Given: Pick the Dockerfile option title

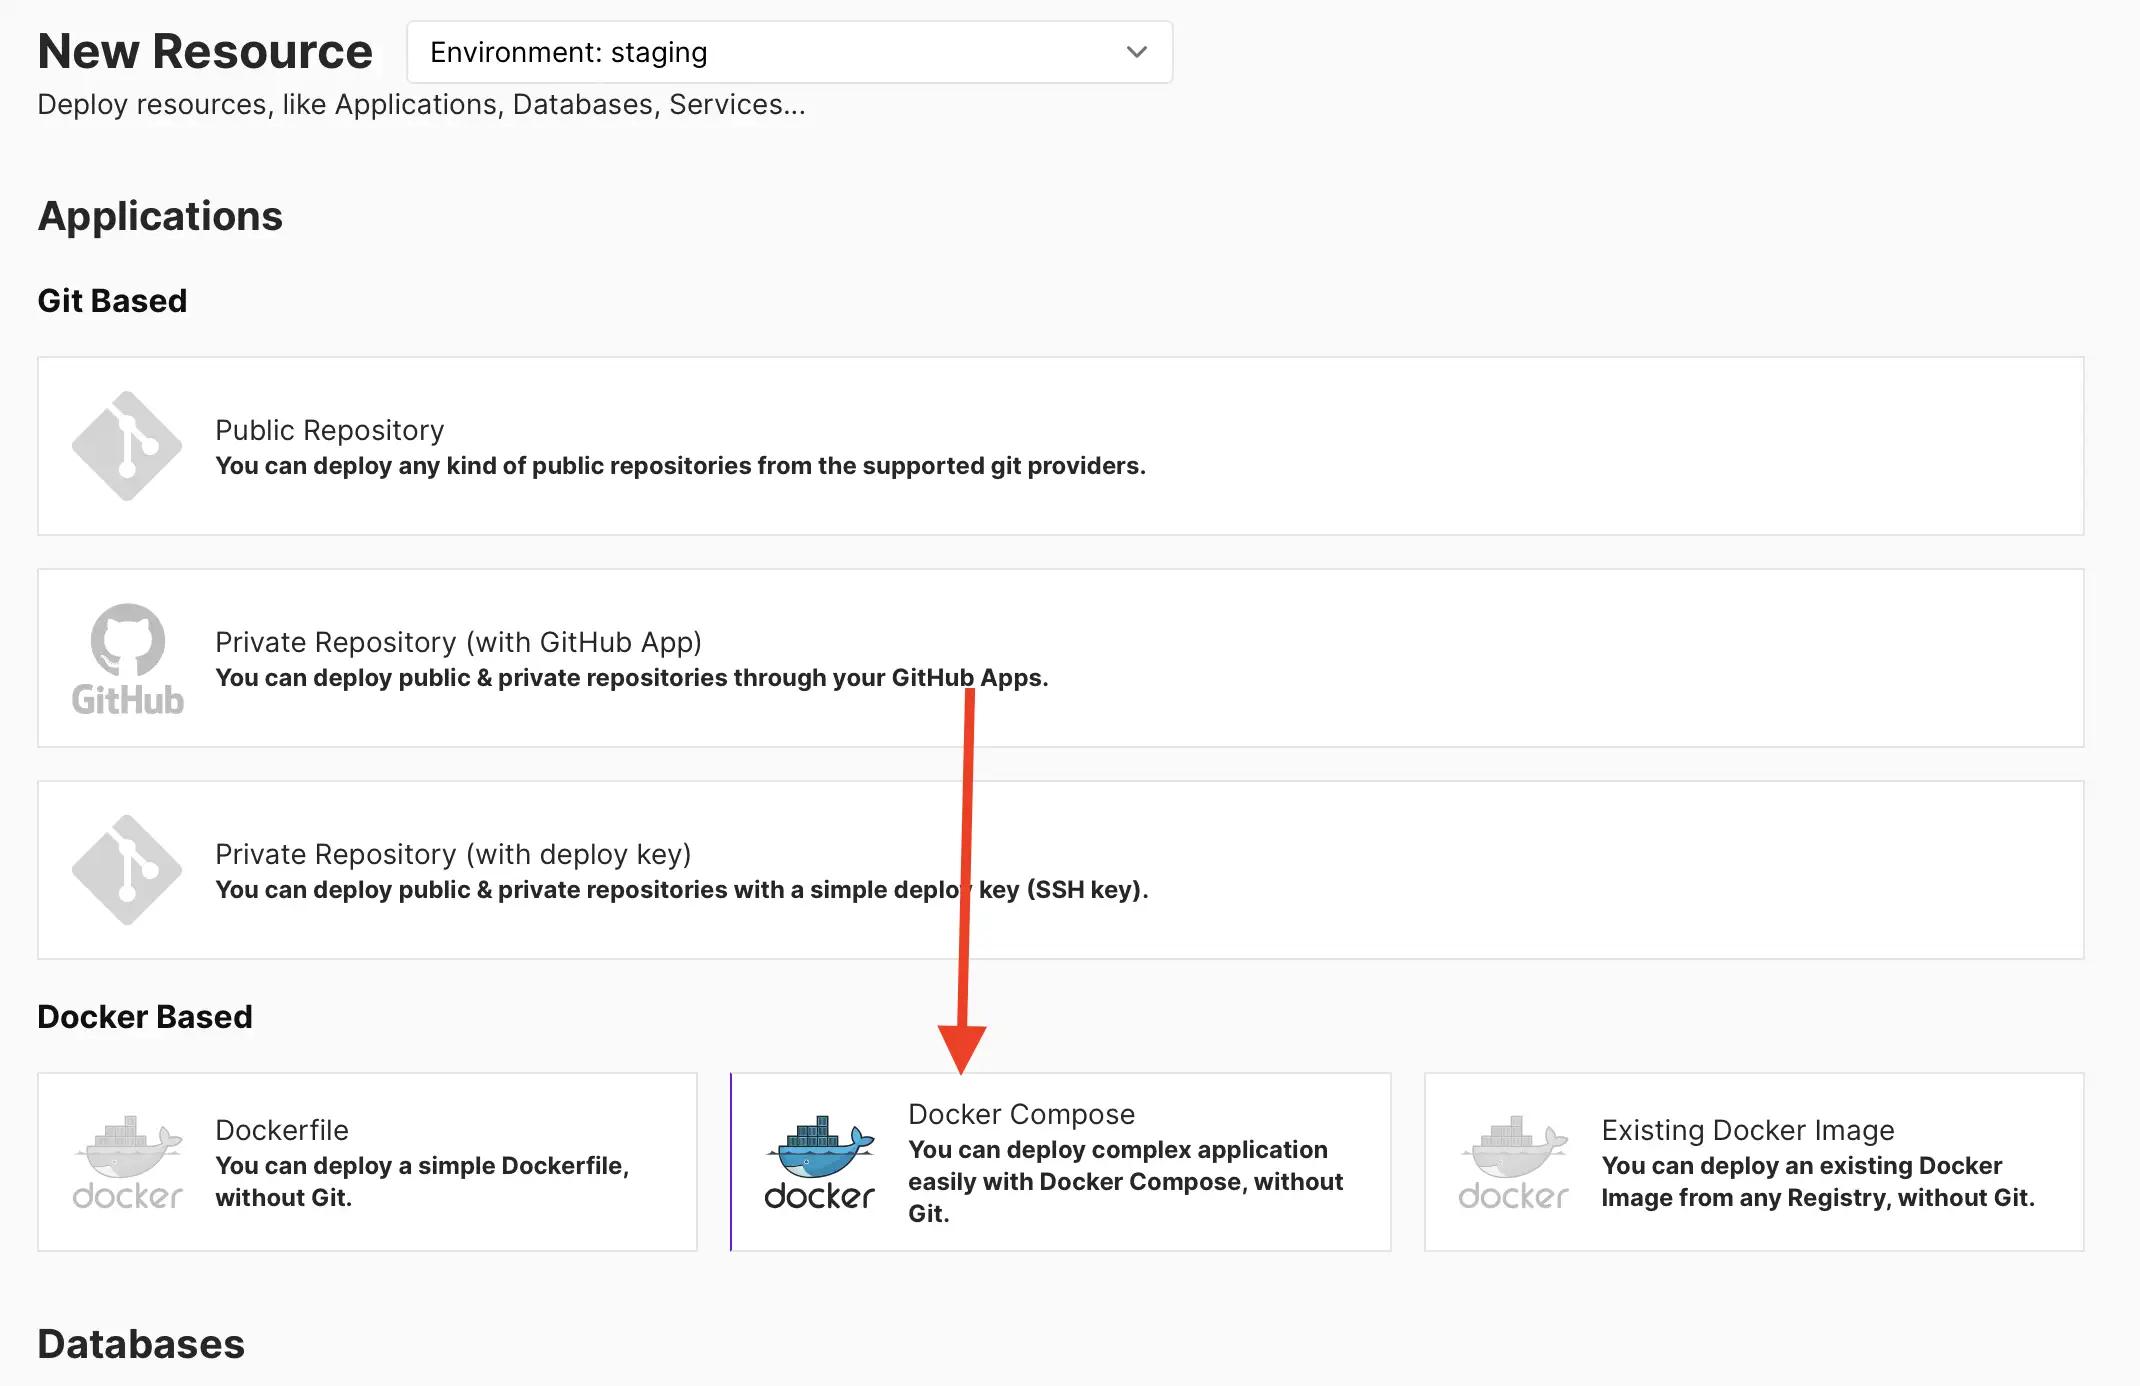Looking at the screenshot, I should click(282, 1130).
